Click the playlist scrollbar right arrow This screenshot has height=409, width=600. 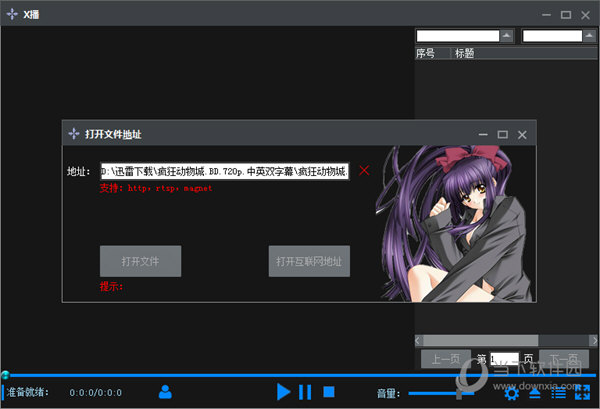[594, 340]
